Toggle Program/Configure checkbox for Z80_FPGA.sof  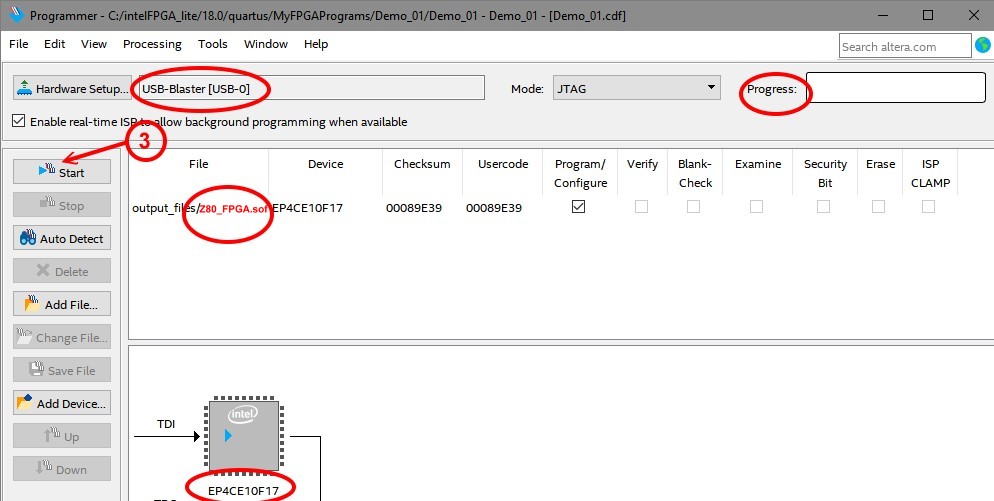pos(578,207)
